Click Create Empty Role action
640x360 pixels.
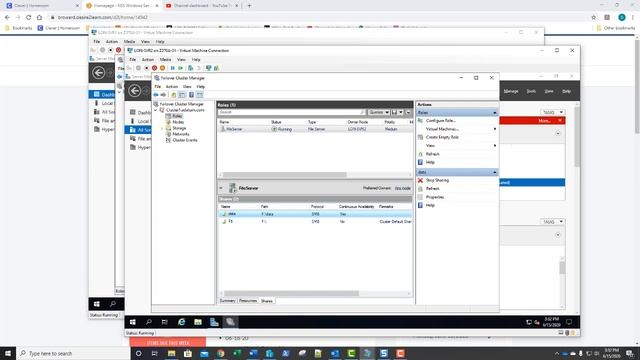pos(442,137)
